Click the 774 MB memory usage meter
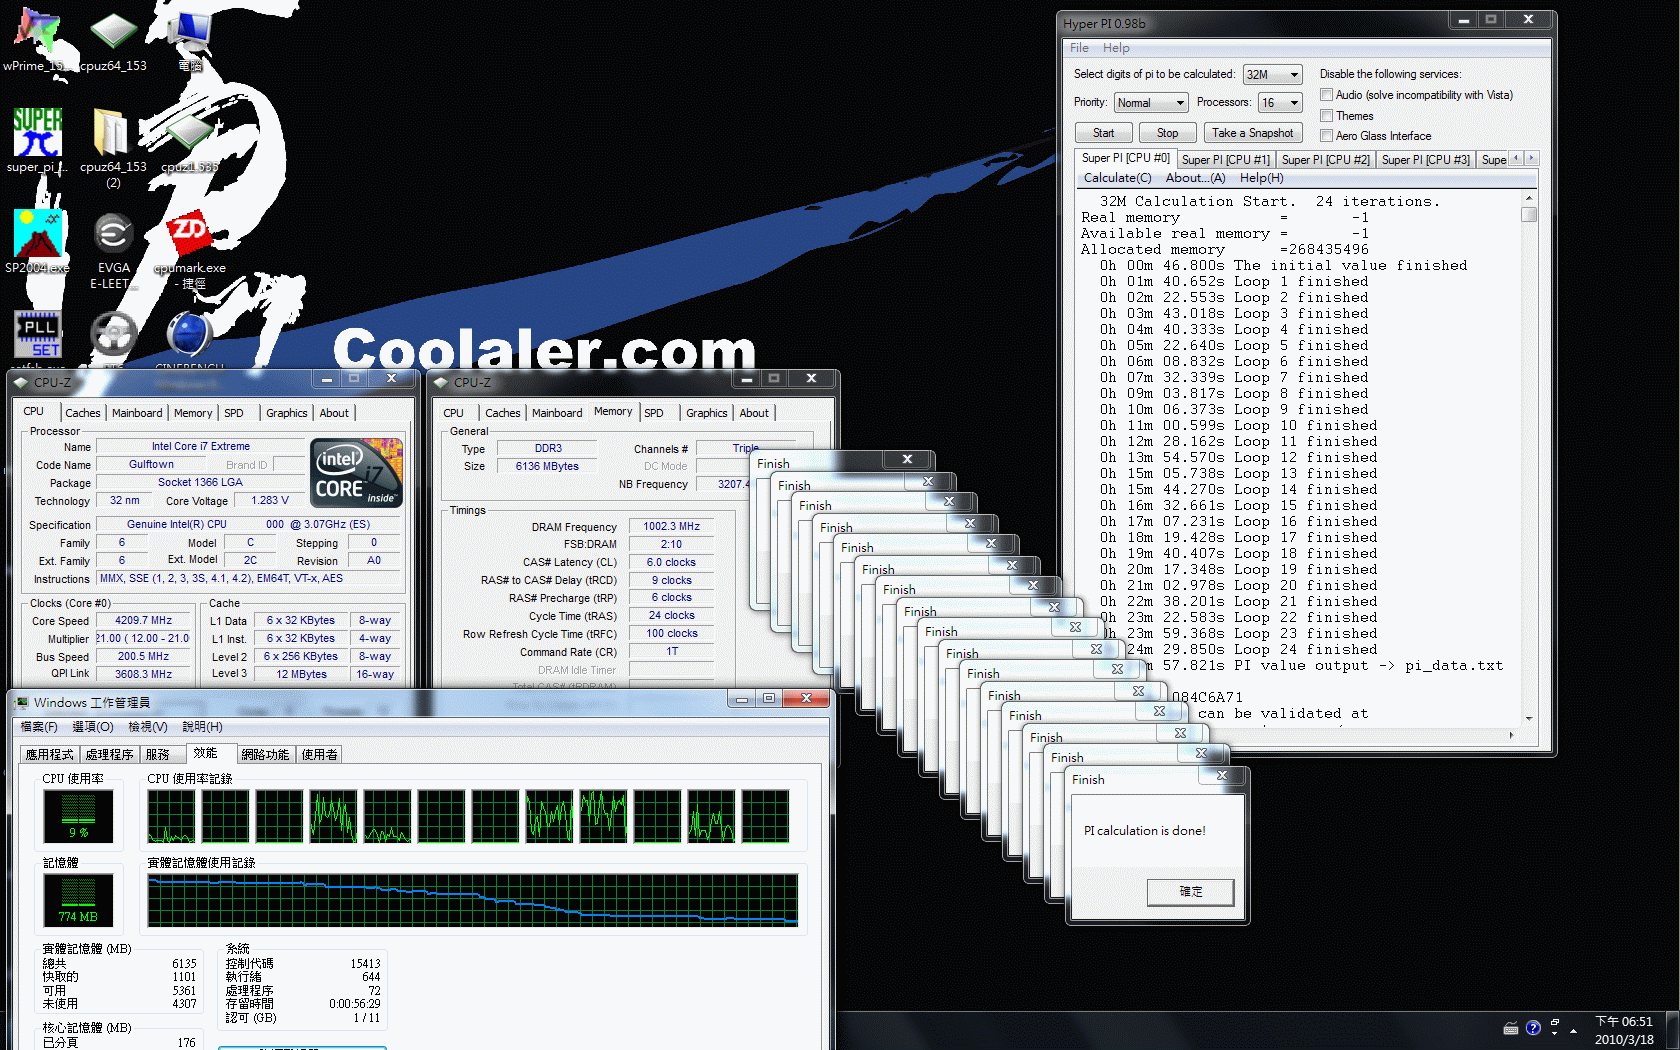The image size is (1680, 1050). (x=78, y=899)
